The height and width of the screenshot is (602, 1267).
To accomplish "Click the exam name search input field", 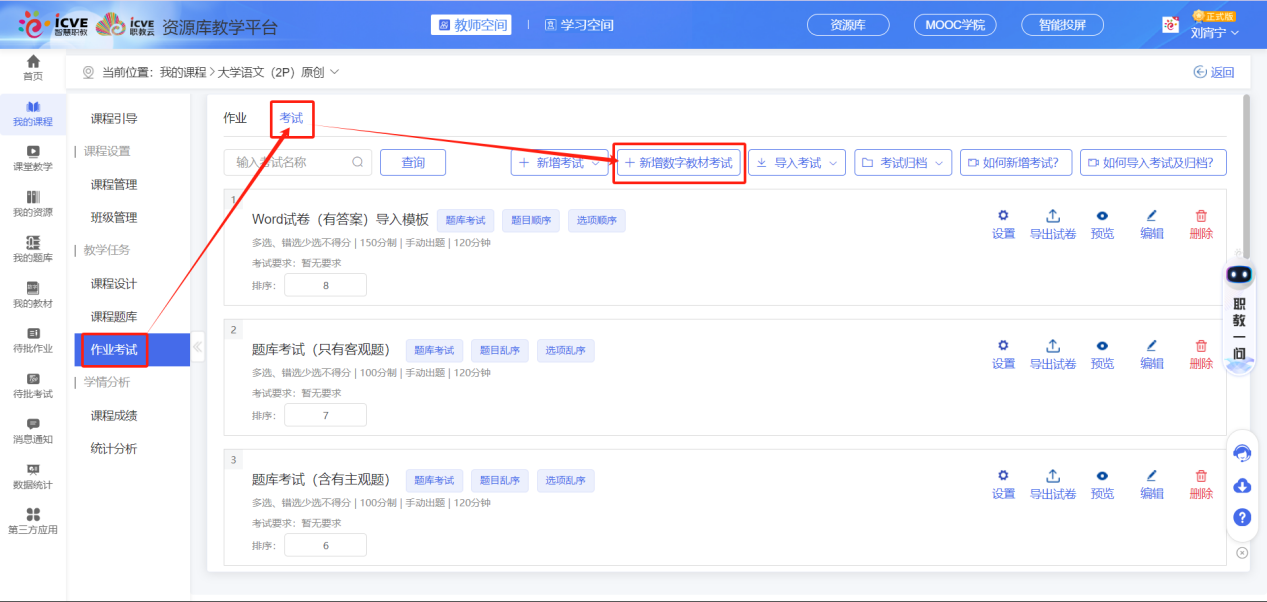I will (x=290, y=163).
